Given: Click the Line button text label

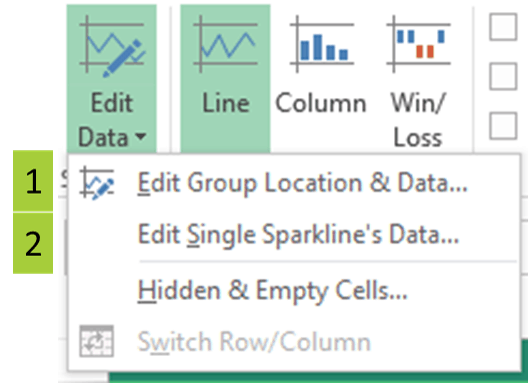Looking at the screenshot, I should (226, 103).
